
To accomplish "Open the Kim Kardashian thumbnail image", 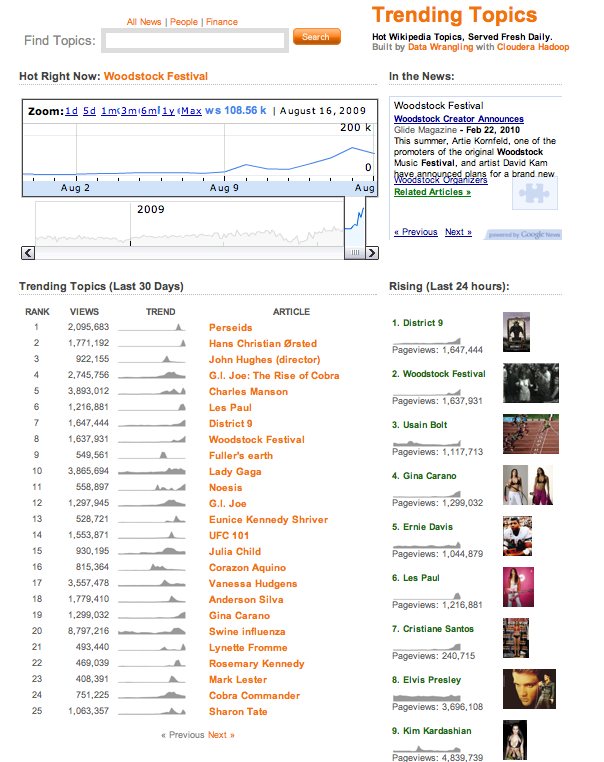I will (515, 740).
